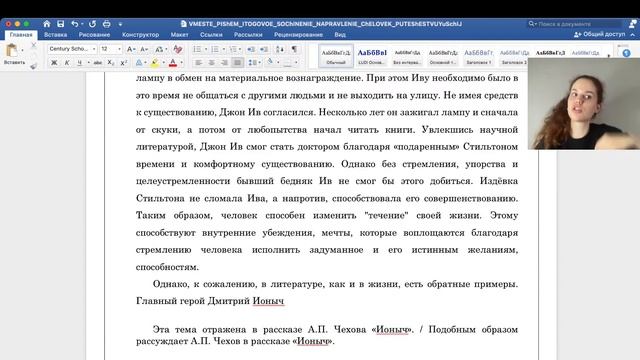This screenshot has height=360, width=640.
Task: Decrease font size with smaller A
Action: 144,49
